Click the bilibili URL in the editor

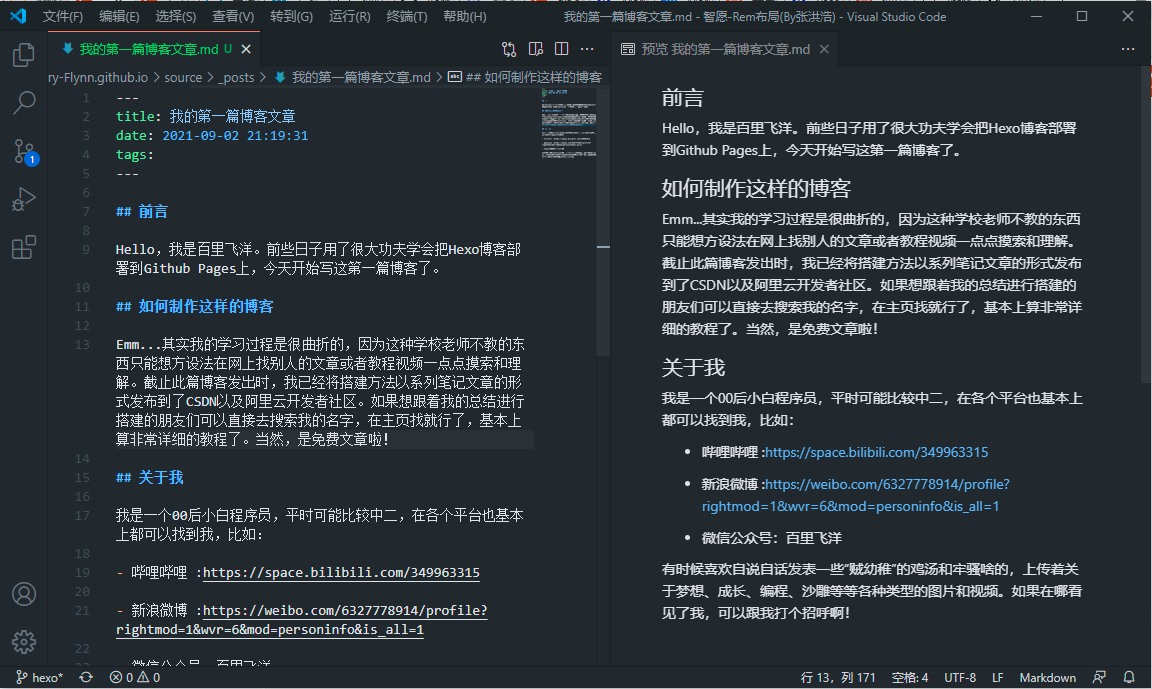(x=341, y=572)
